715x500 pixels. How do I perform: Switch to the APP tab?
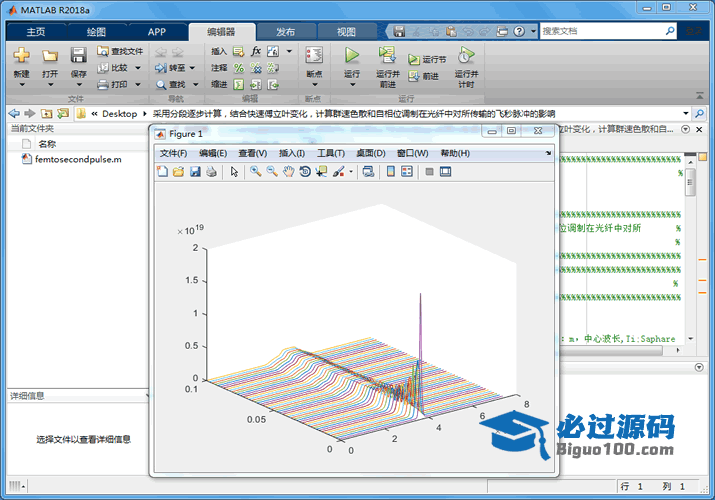(156, 32)
